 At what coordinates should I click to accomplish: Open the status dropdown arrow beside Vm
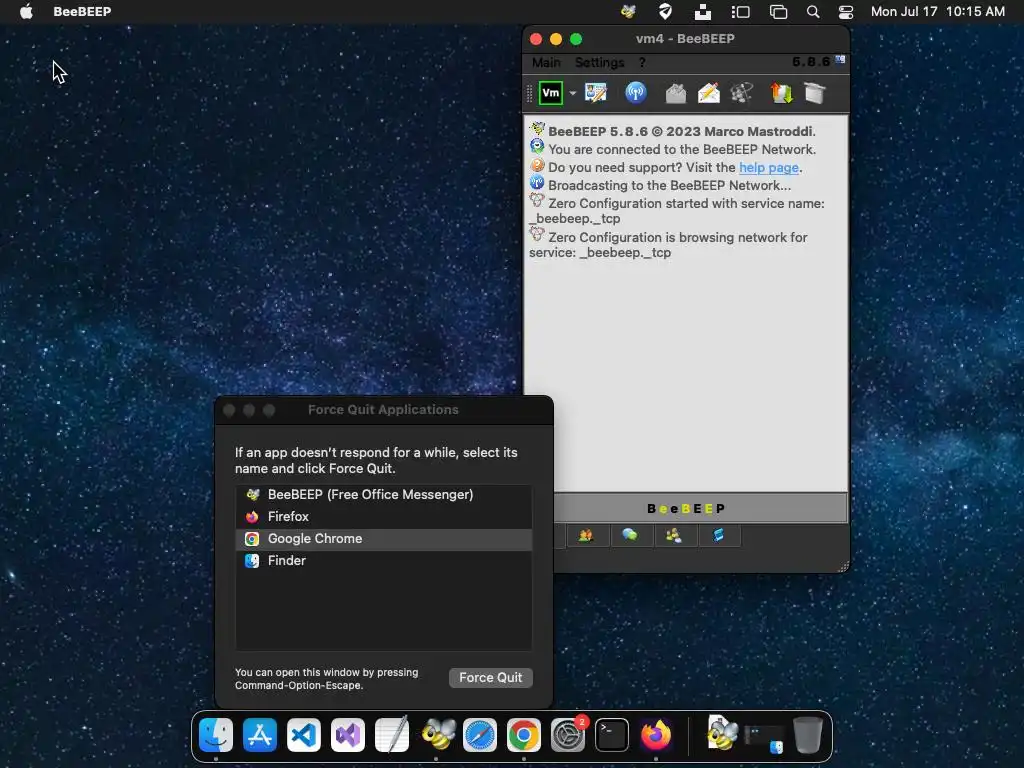click(x=573, y=93)
